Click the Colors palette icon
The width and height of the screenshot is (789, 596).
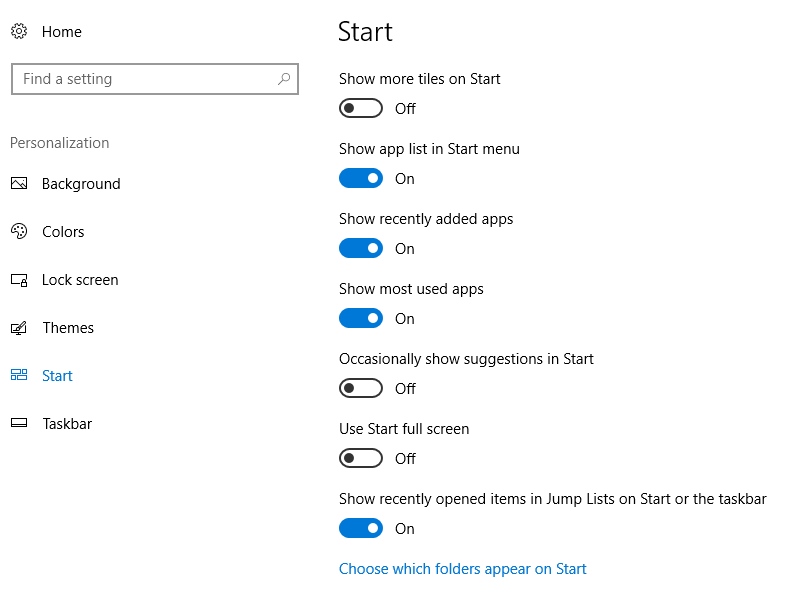coord(19,231)
